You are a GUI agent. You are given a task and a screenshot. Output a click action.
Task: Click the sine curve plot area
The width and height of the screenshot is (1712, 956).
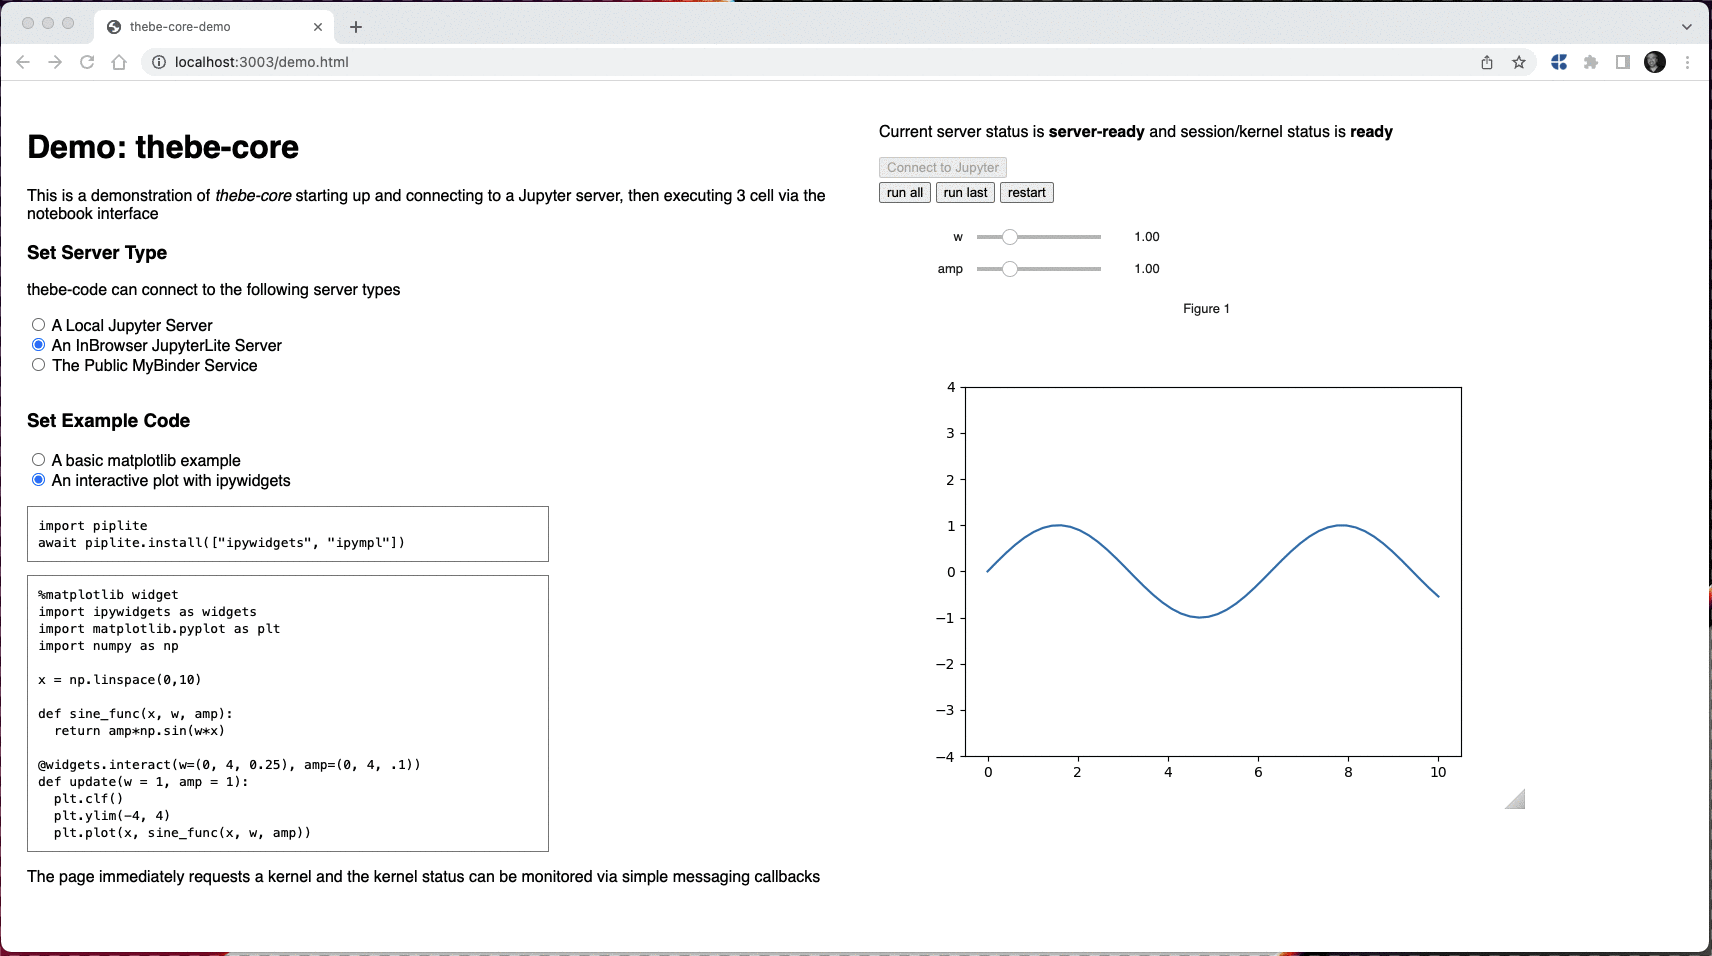tap(1213, 571)
